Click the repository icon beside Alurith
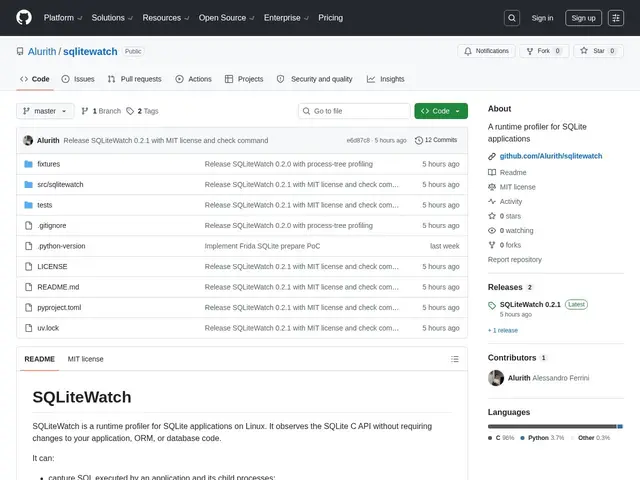Screen dimensions: 640x480 click(20, 51)
